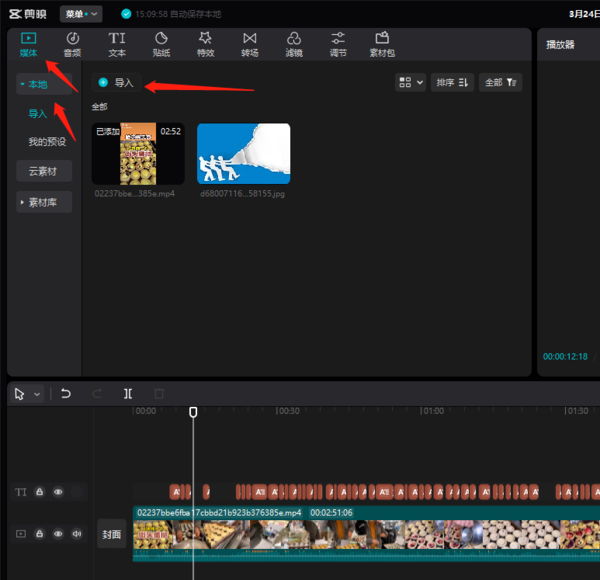Mute the main video track audio
This screenshot has width=600, height=580.
77,534
